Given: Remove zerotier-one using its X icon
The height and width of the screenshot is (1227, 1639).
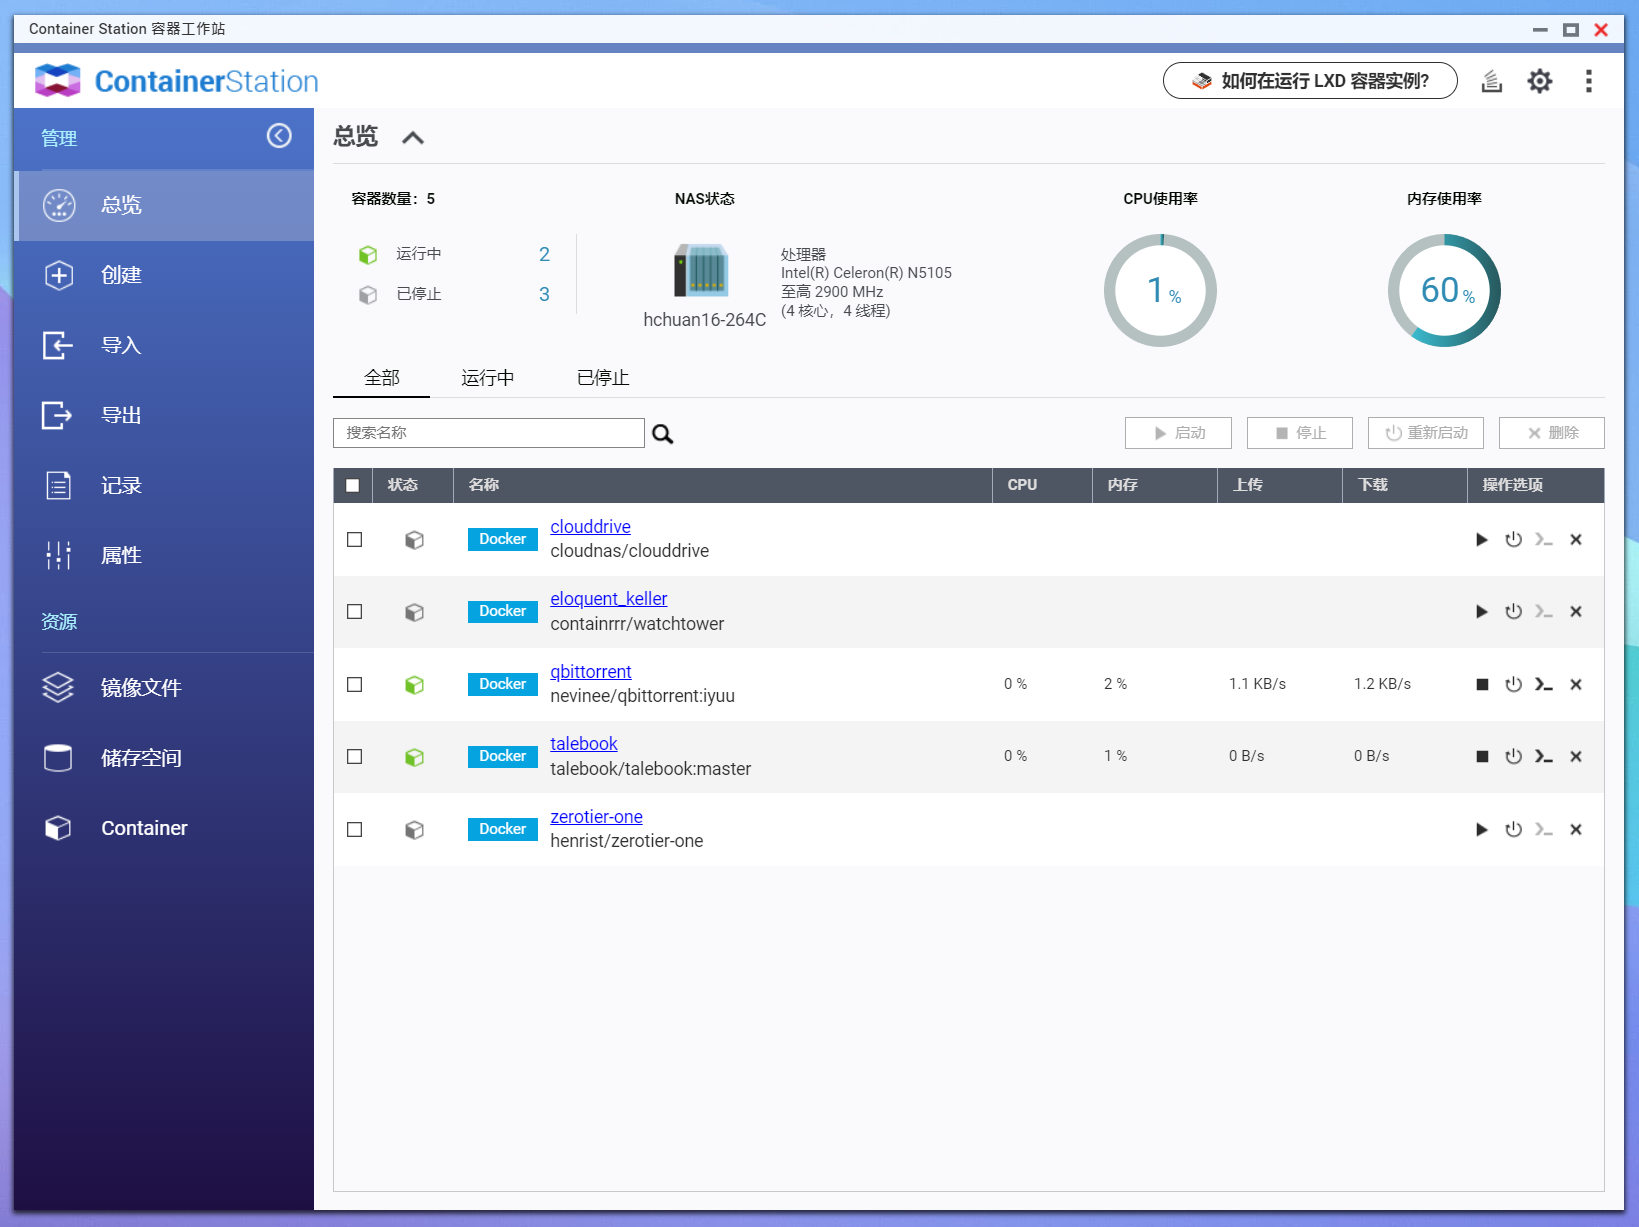Looking at the screenshot, I should click(1576, 830).
